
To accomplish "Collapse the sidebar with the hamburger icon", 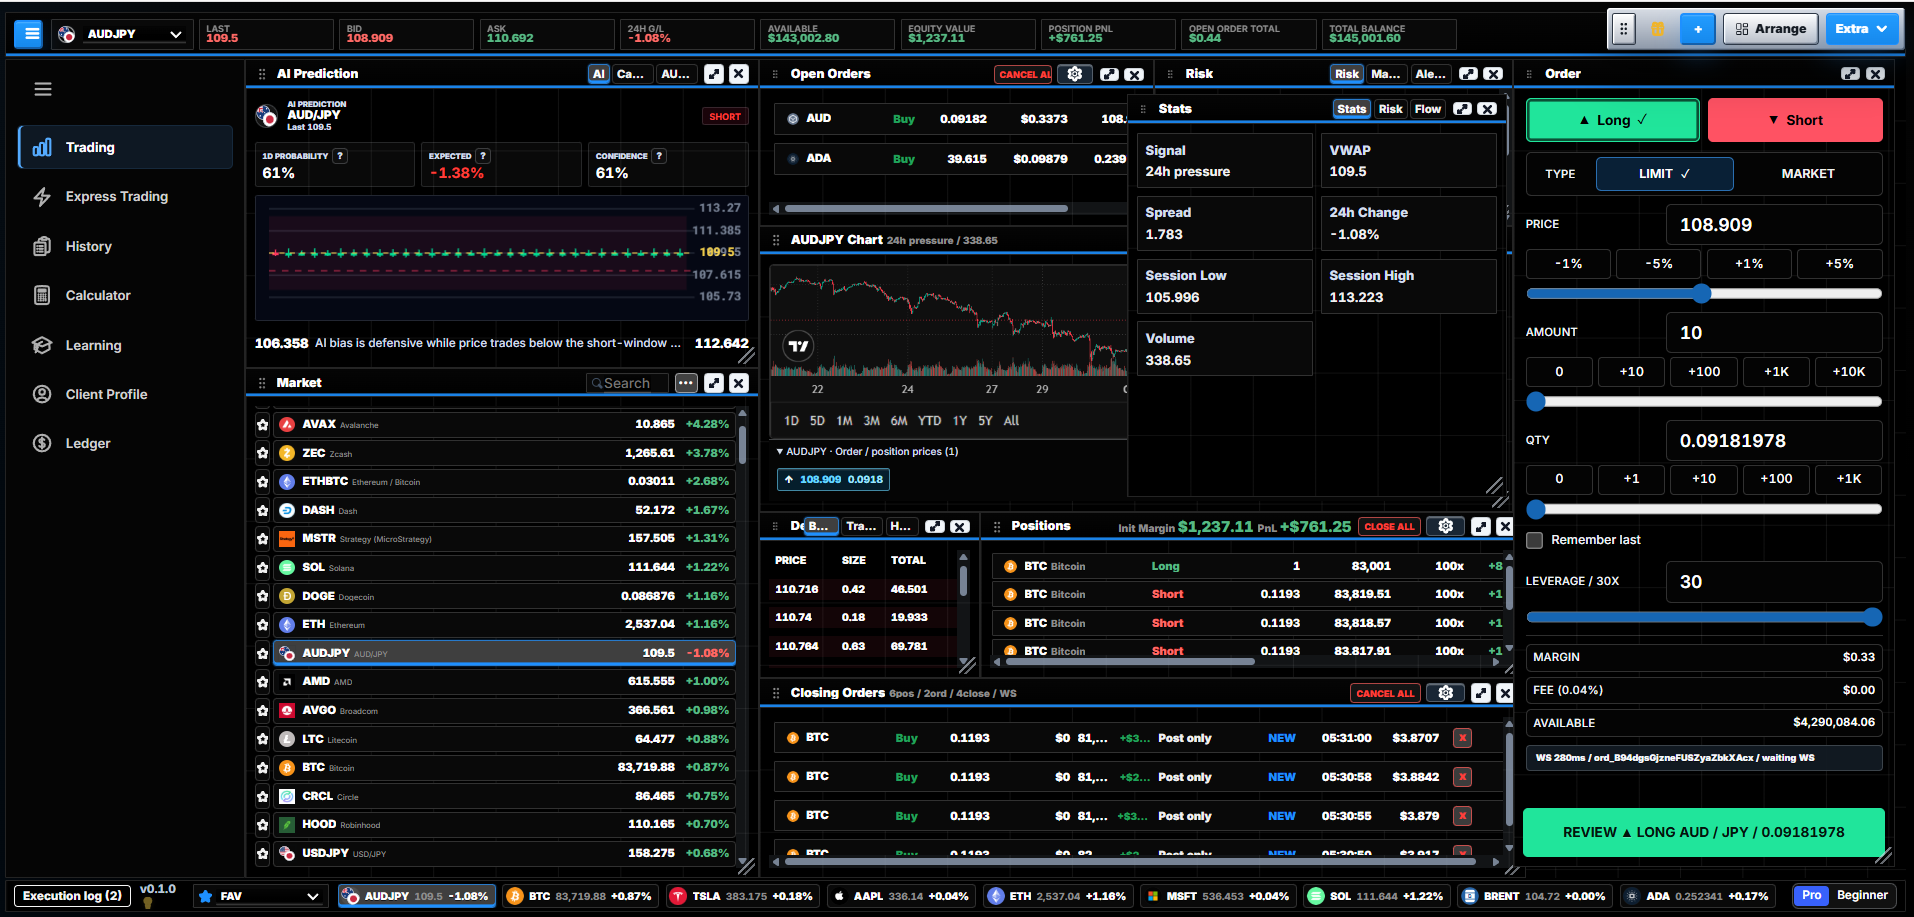I will [x=43, y=89].
